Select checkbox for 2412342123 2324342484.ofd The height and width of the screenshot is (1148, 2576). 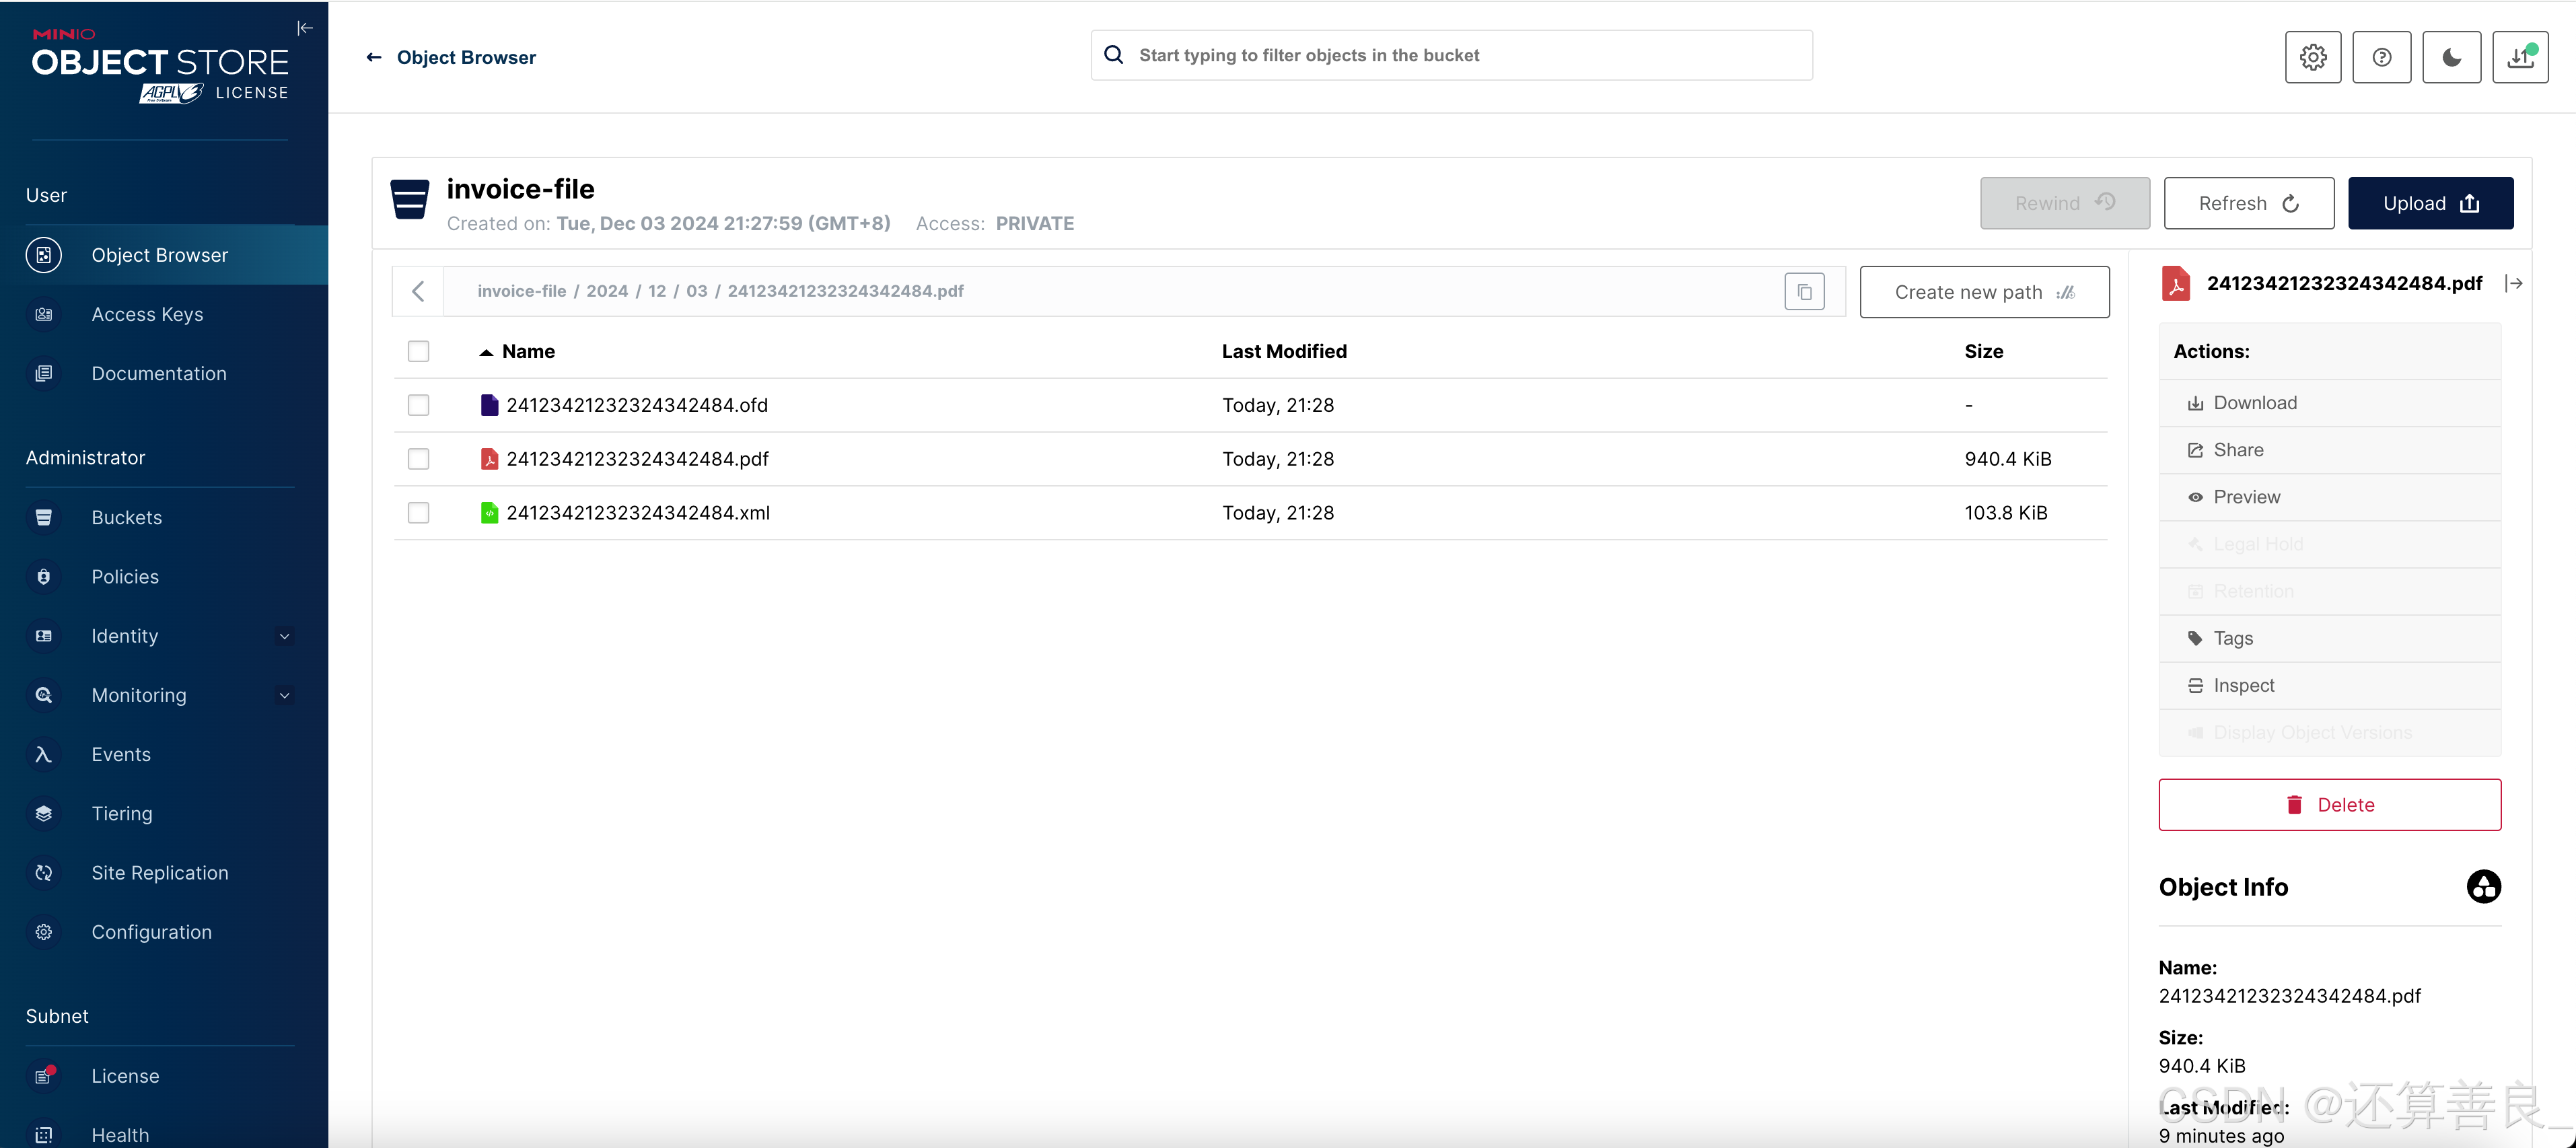point(419,404)
